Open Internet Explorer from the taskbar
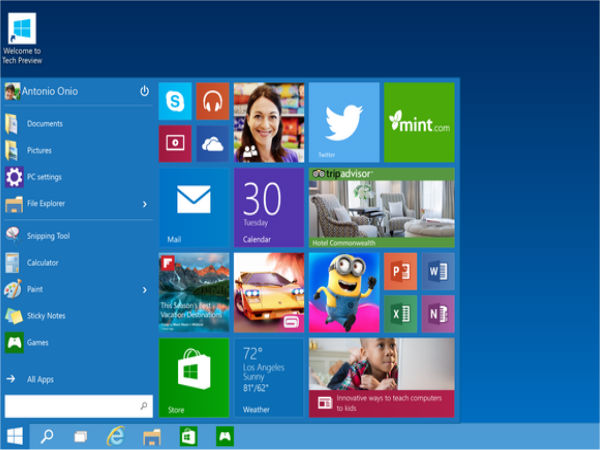 tap(115, 436)
